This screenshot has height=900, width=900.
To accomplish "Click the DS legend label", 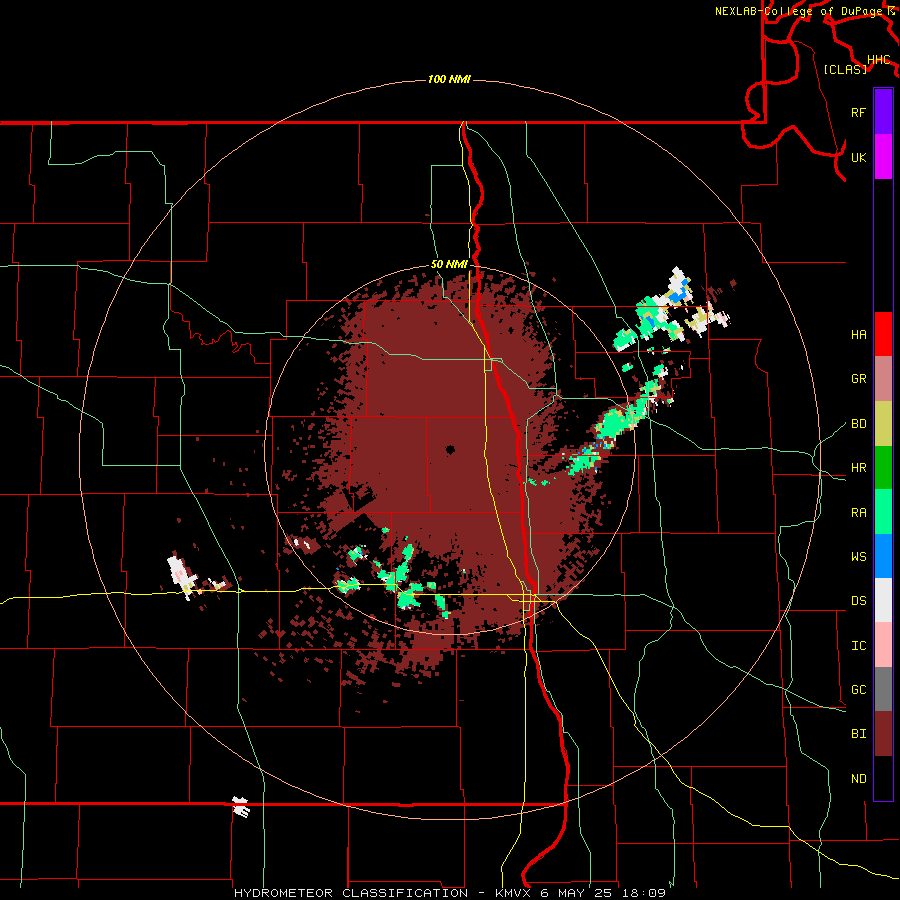I will 858,601.
